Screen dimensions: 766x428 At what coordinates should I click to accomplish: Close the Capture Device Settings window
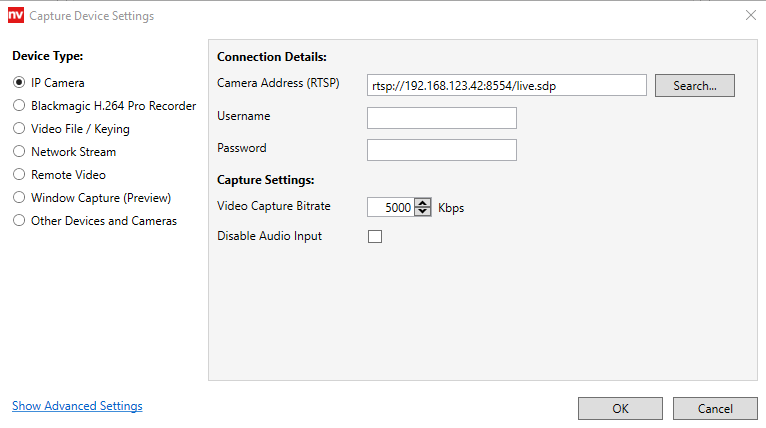pos(750,15)
